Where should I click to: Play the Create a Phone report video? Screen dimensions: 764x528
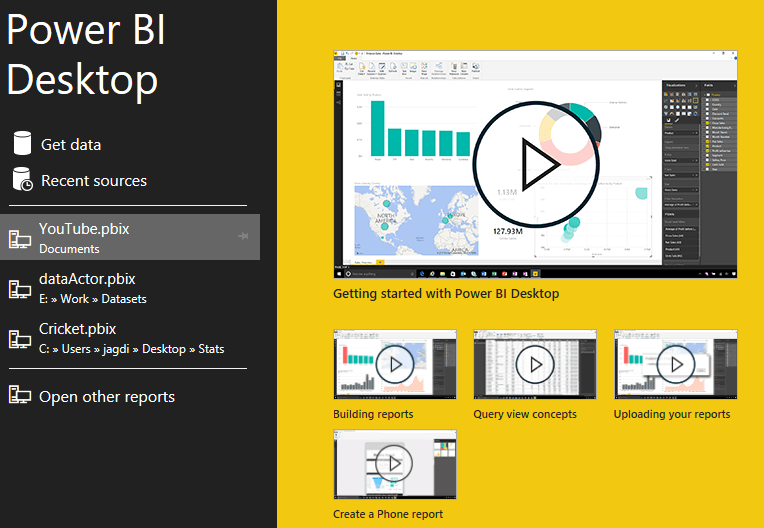pyautogui.click(x=395, y=464)
